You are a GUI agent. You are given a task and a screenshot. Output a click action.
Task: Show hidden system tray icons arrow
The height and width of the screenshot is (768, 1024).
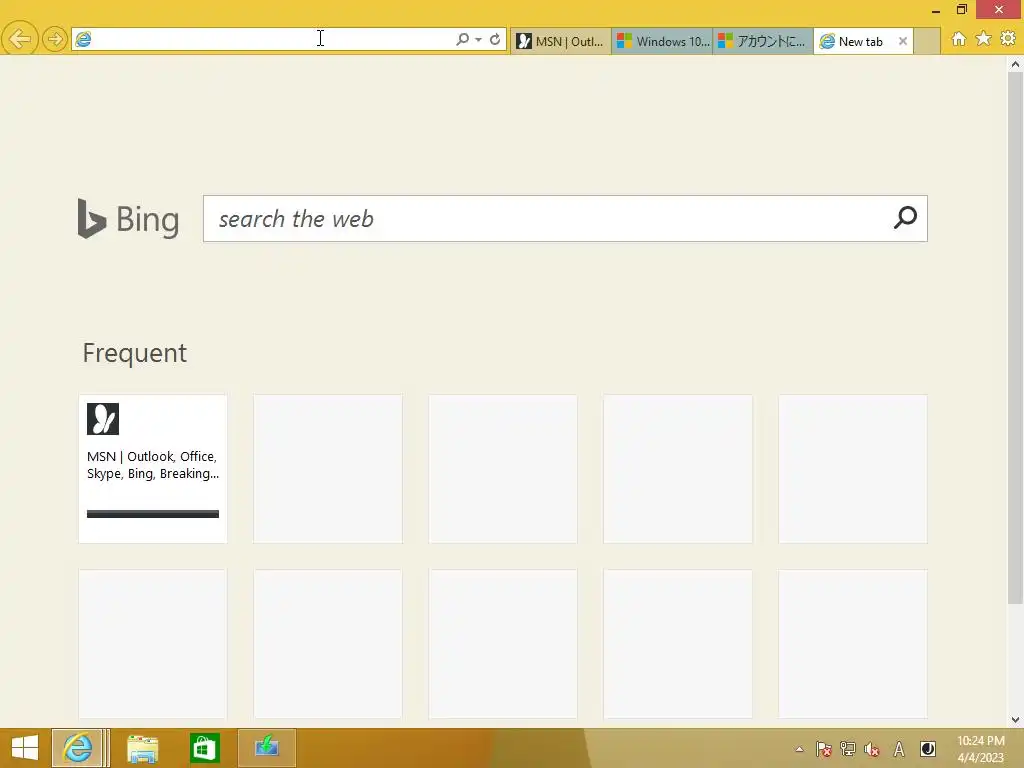[799, 749]
